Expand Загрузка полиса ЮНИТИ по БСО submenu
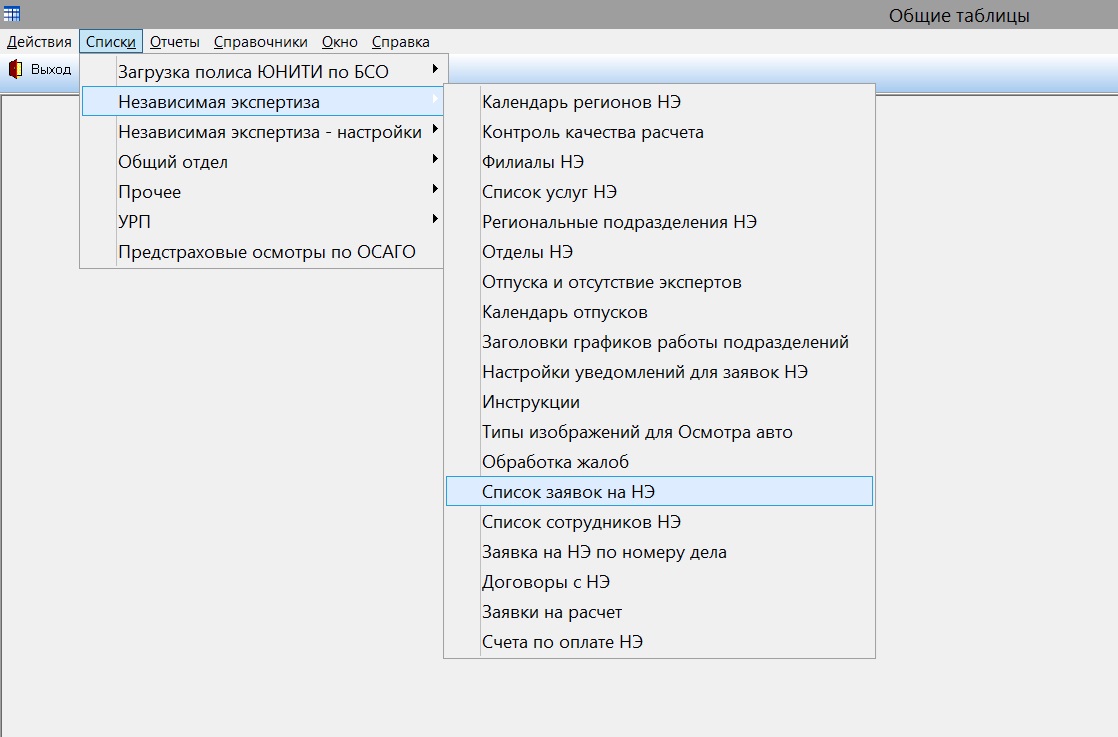Viewport: 1118px width, 737px height. pos(263,71)
